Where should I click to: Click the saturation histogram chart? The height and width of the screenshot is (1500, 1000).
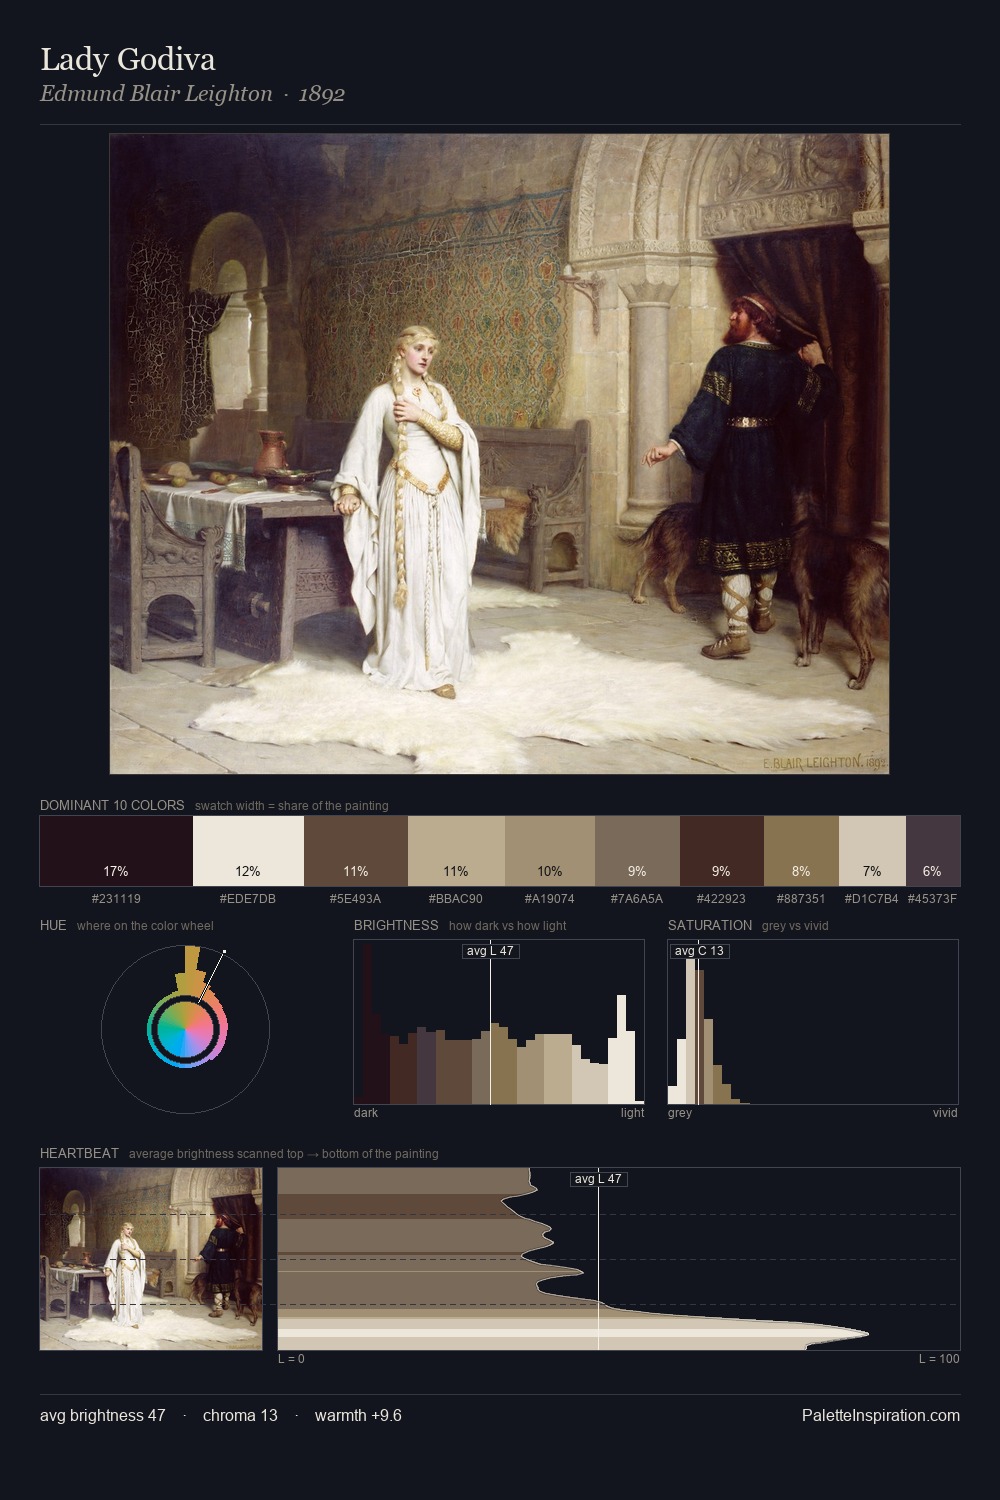tap(813, 1022)
